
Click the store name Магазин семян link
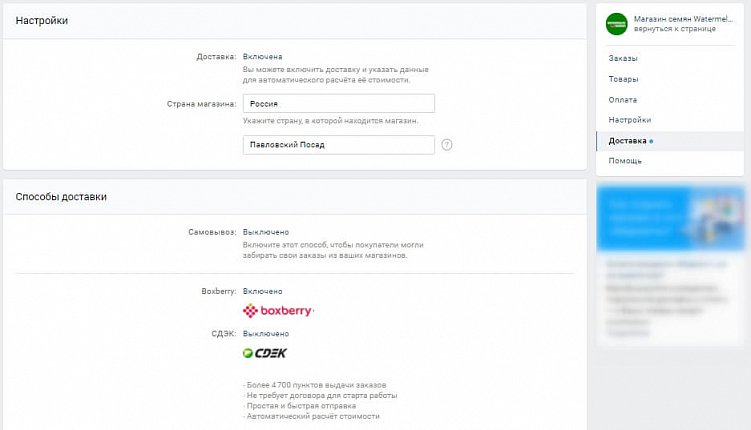684,19
